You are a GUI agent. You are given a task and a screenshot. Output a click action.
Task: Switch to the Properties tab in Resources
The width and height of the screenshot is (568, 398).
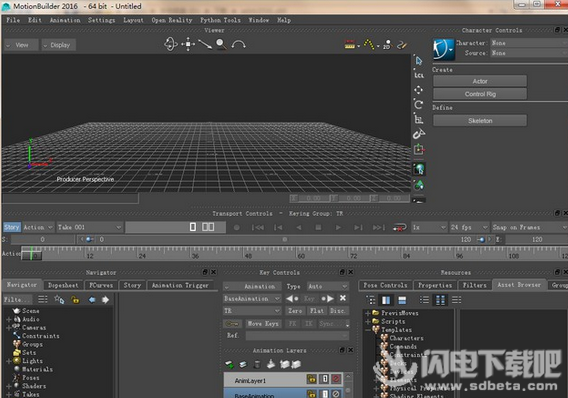tap(435, 285)
